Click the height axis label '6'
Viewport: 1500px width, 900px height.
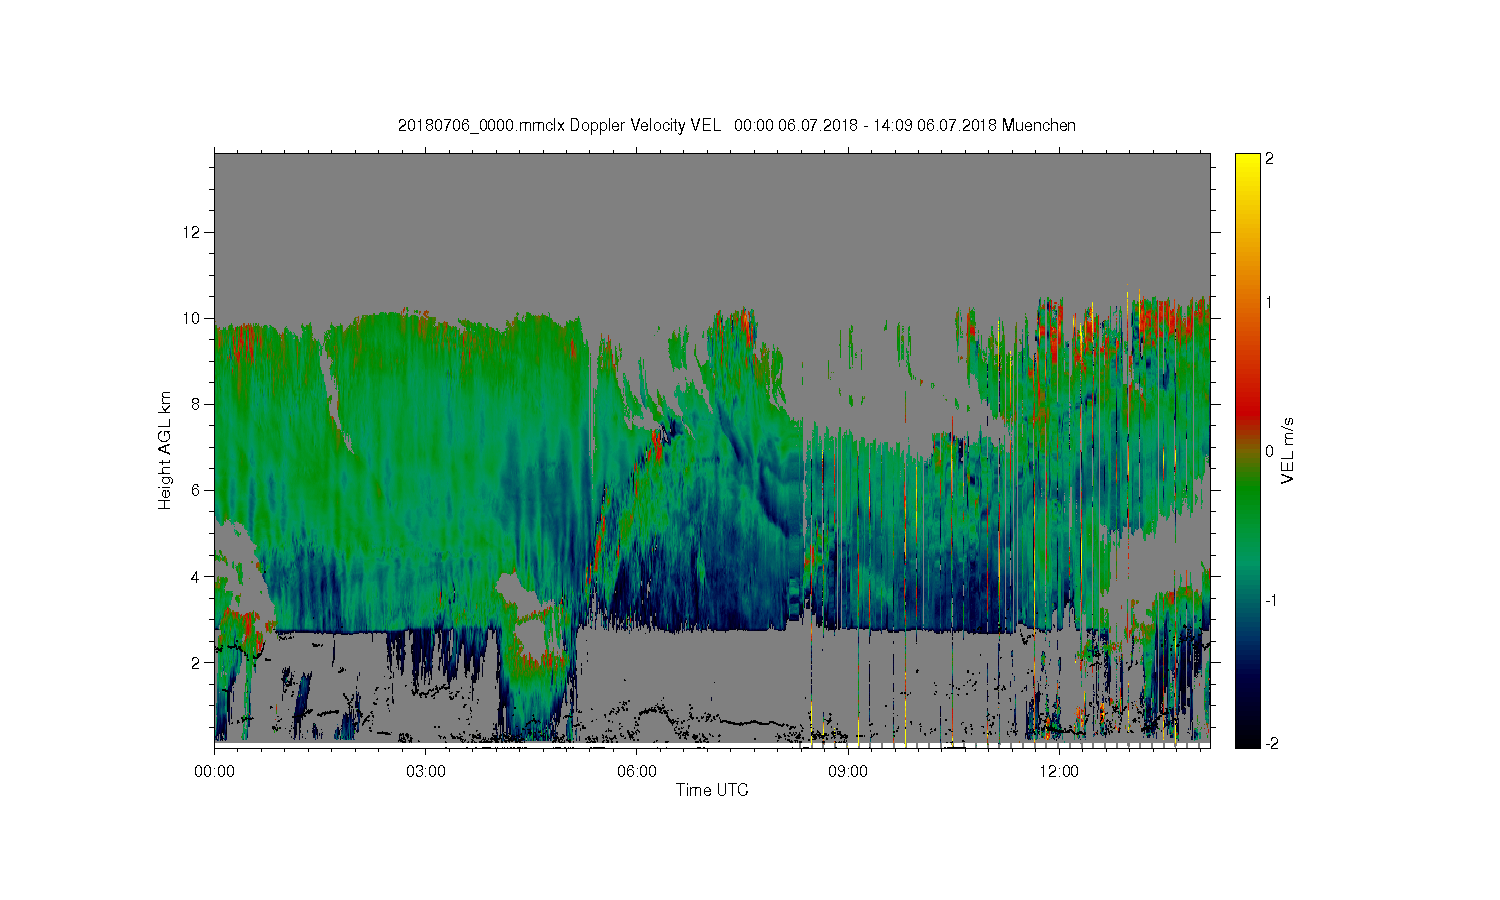point(196,490)
